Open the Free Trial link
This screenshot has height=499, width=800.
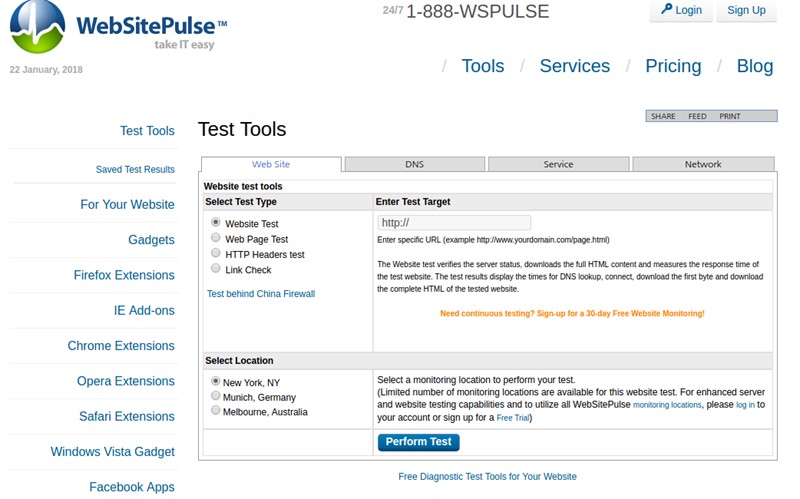pyautogui.click(x=513, y=418)
